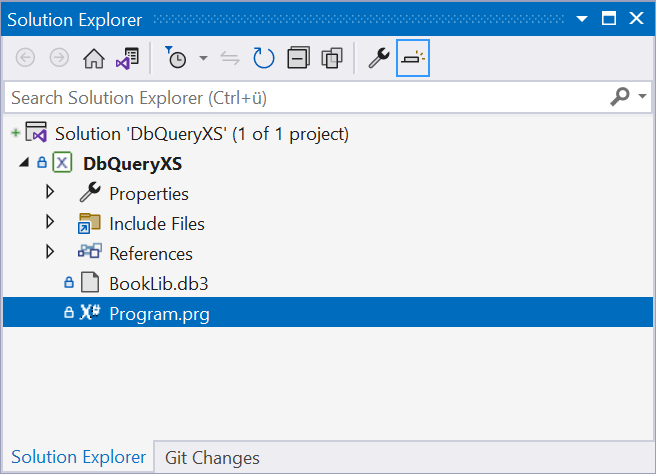This screenshot has height=474, width=656.
Task: Click the BookLib.db3 document icon
Action: point(90,282)
